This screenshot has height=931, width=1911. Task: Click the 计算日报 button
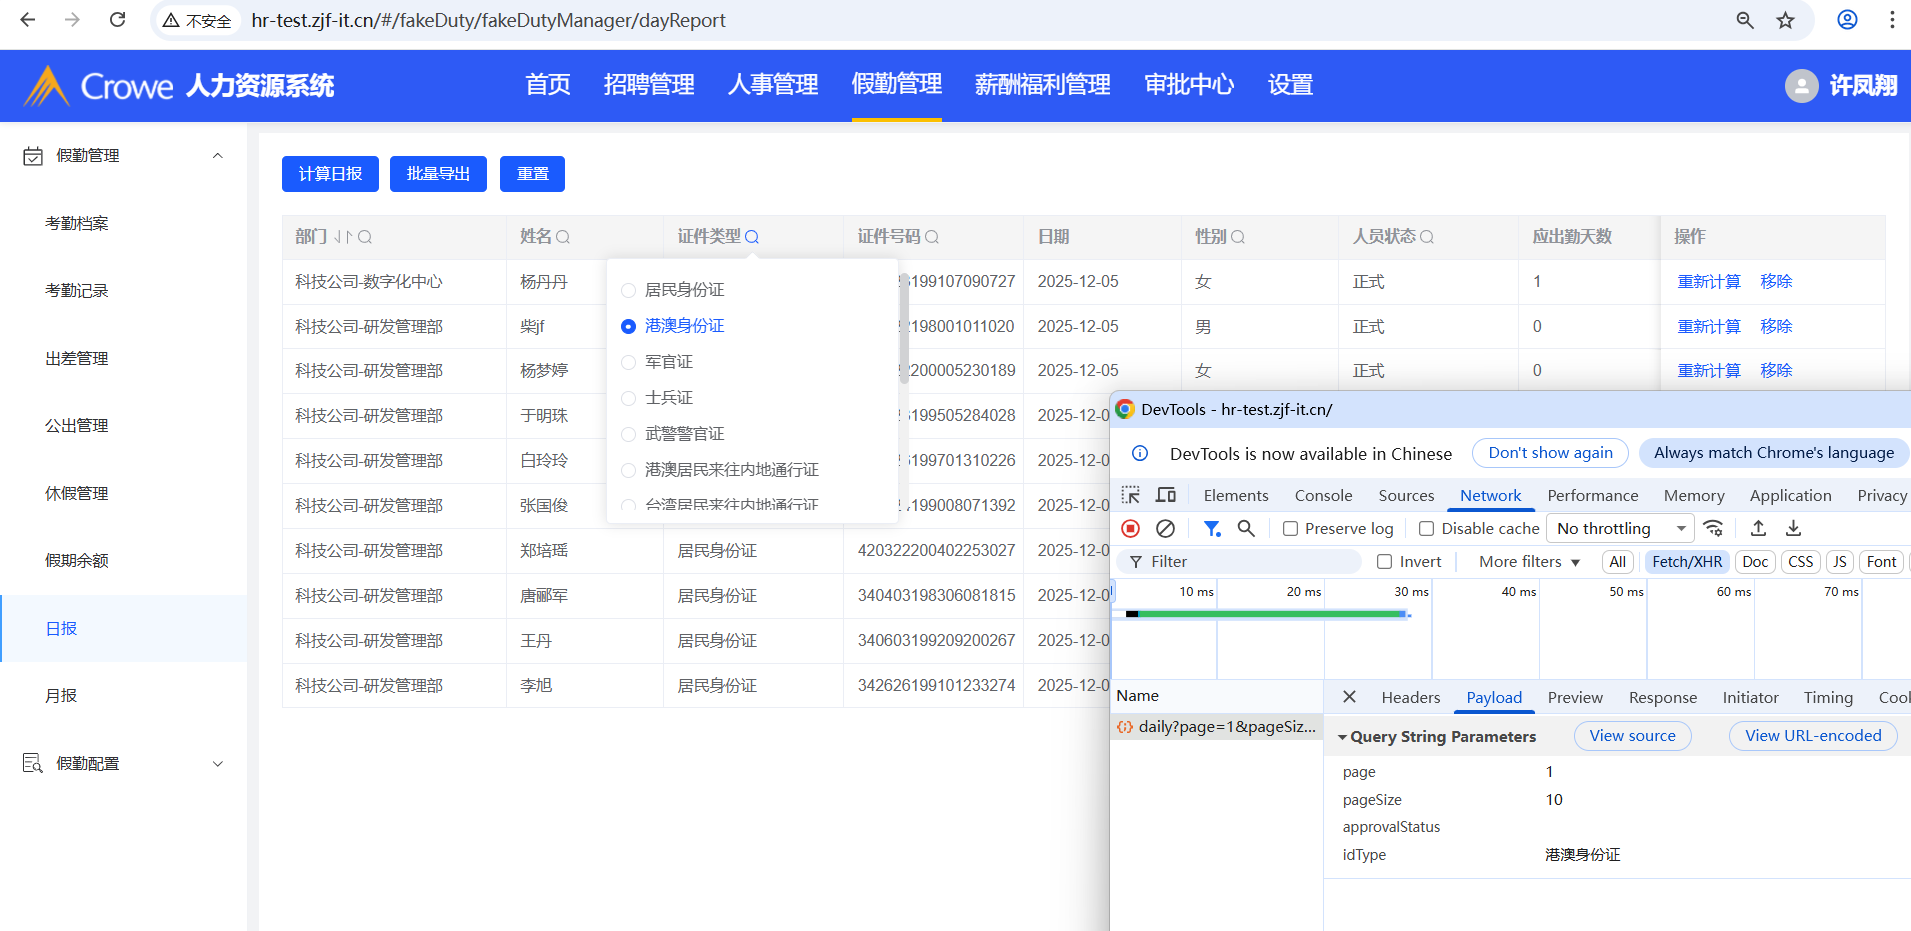click(330, 174)
